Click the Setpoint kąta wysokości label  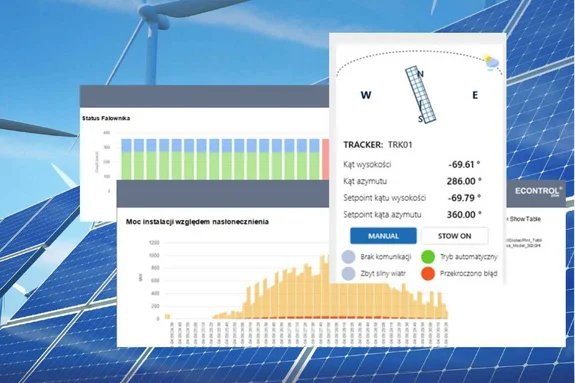click(385, 198)
